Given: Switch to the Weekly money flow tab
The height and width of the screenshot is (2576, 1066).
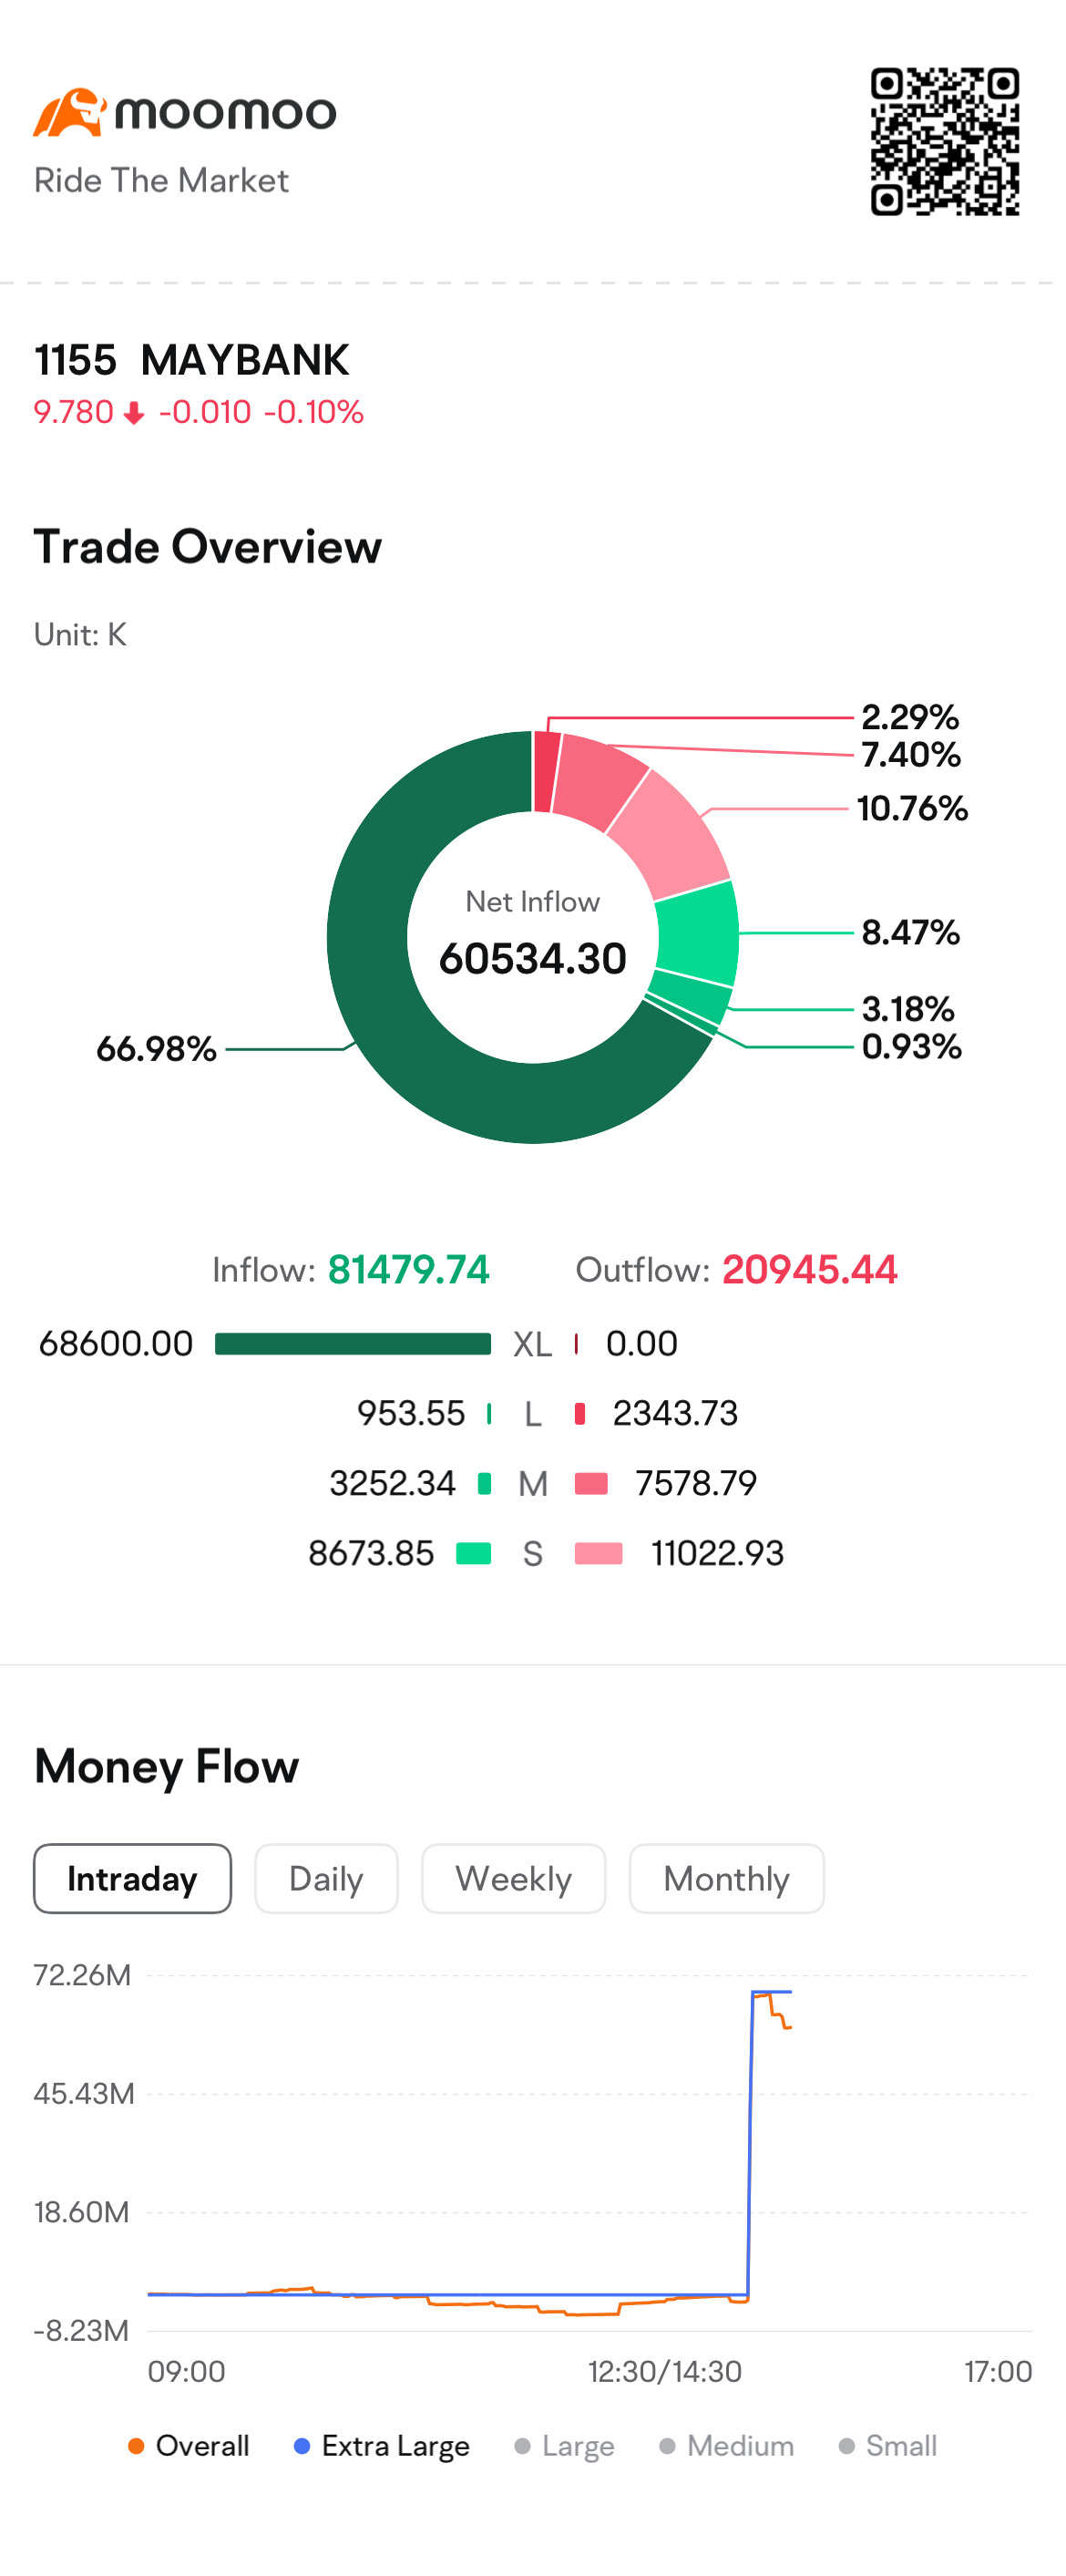Looking at the screenshot, I should pos(513,1878).
